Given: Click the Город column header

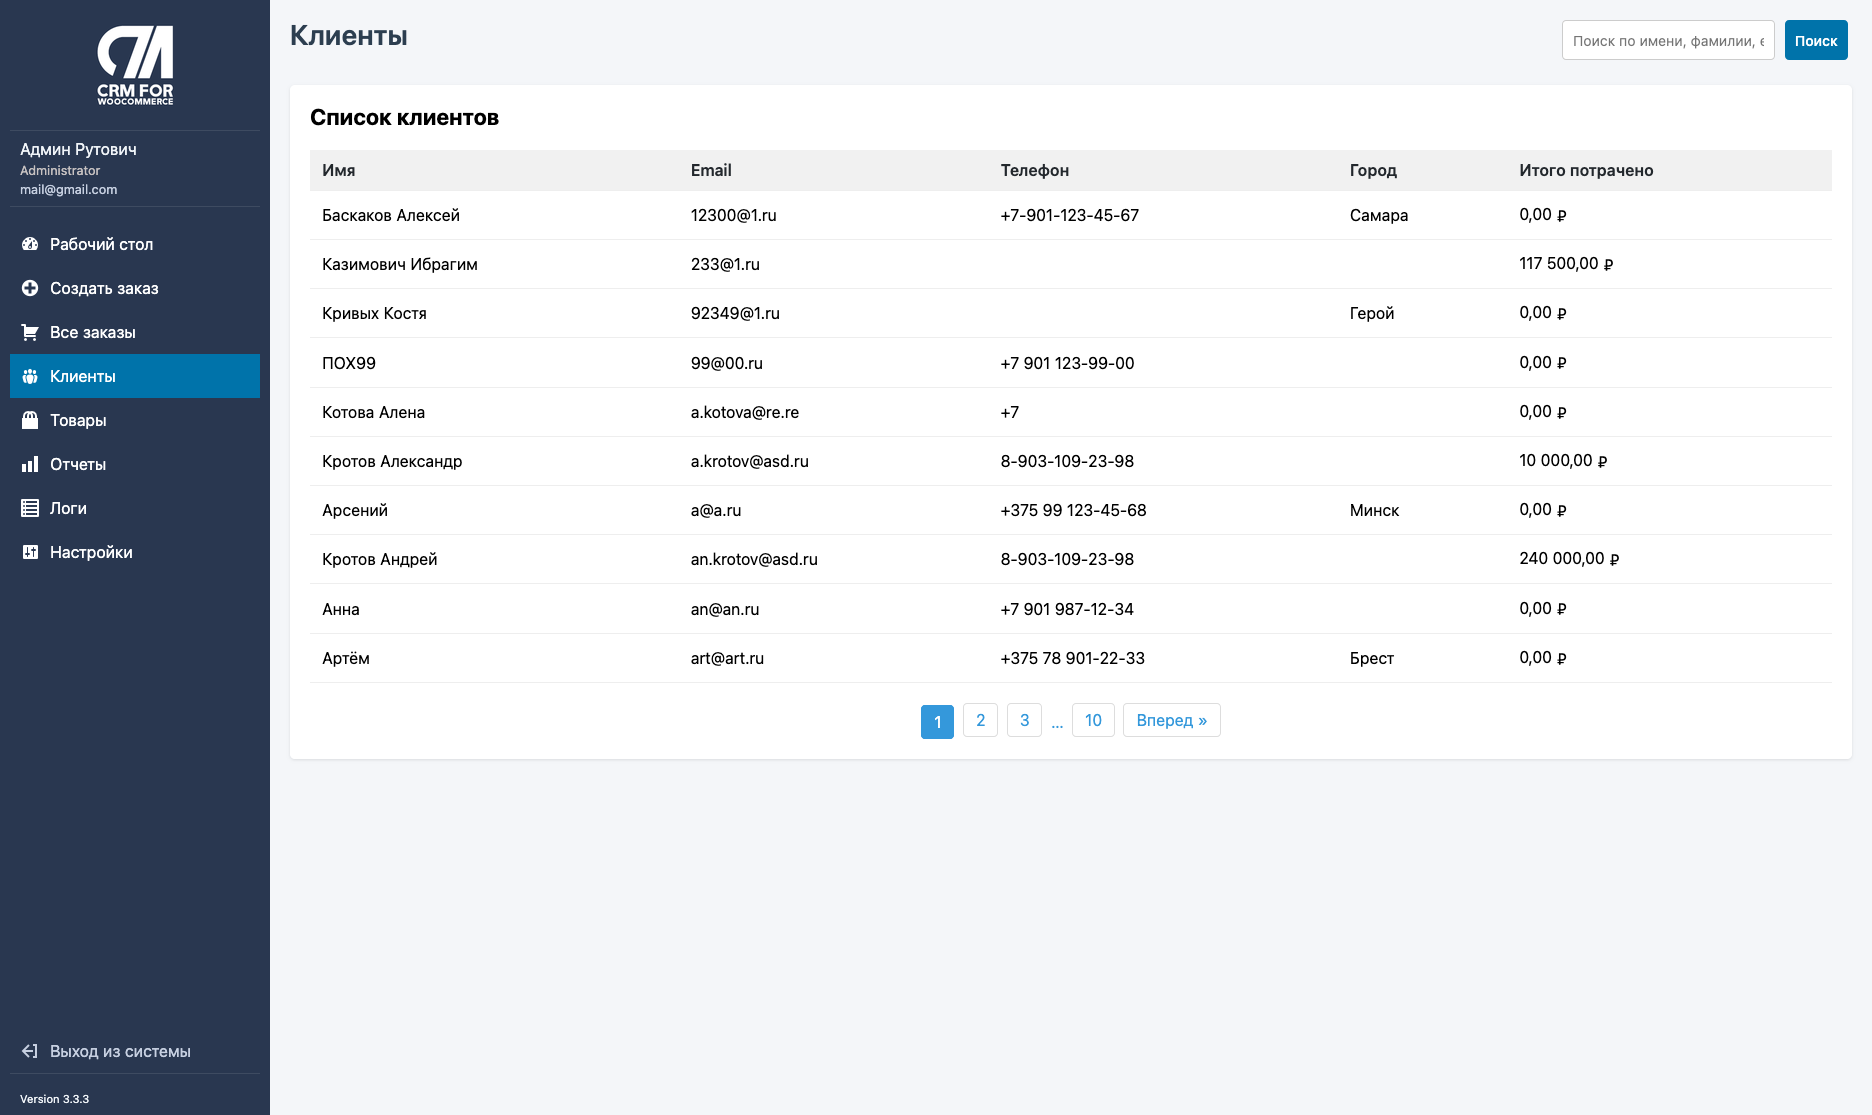Looking at the screenshot, I should coord(1373,170).
